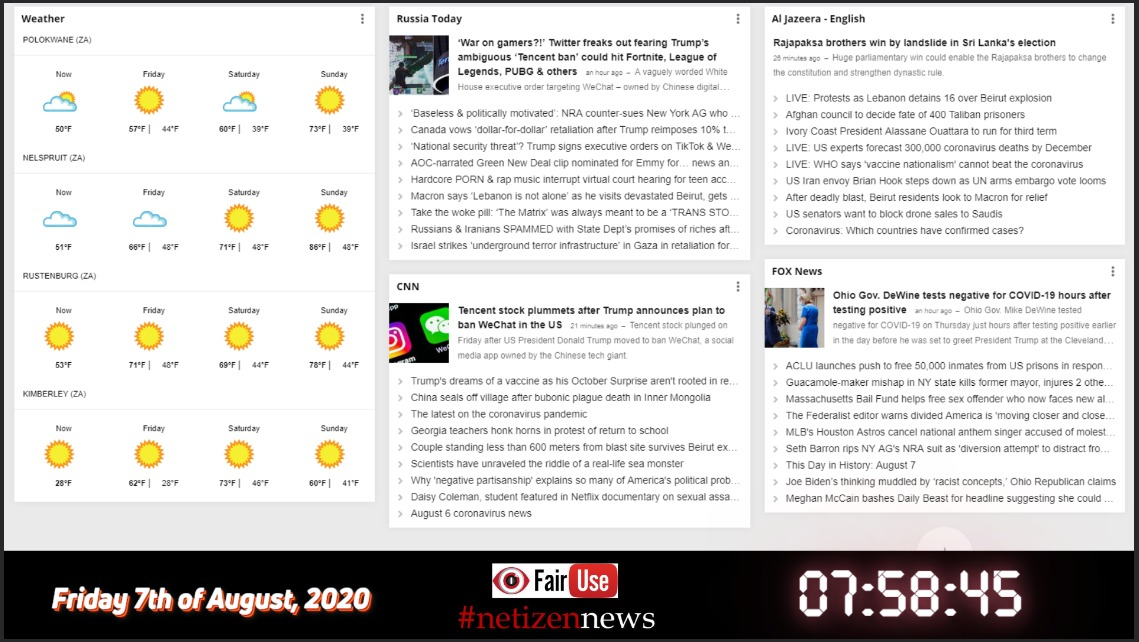Open the Russia Today gaming story thumbnail

pos(418,65)
